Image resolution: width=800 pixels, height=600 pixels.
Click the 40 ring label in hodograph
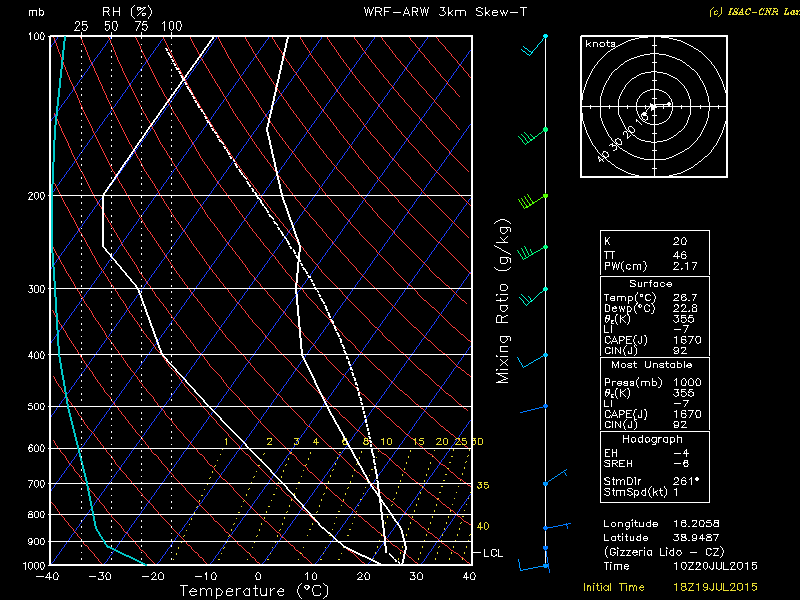[x=604, y=157]
